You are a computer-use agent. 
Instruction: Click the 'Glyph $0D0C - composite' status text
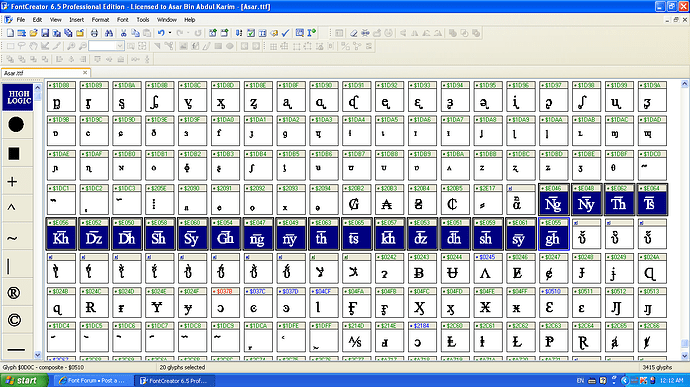pos(43,367)
